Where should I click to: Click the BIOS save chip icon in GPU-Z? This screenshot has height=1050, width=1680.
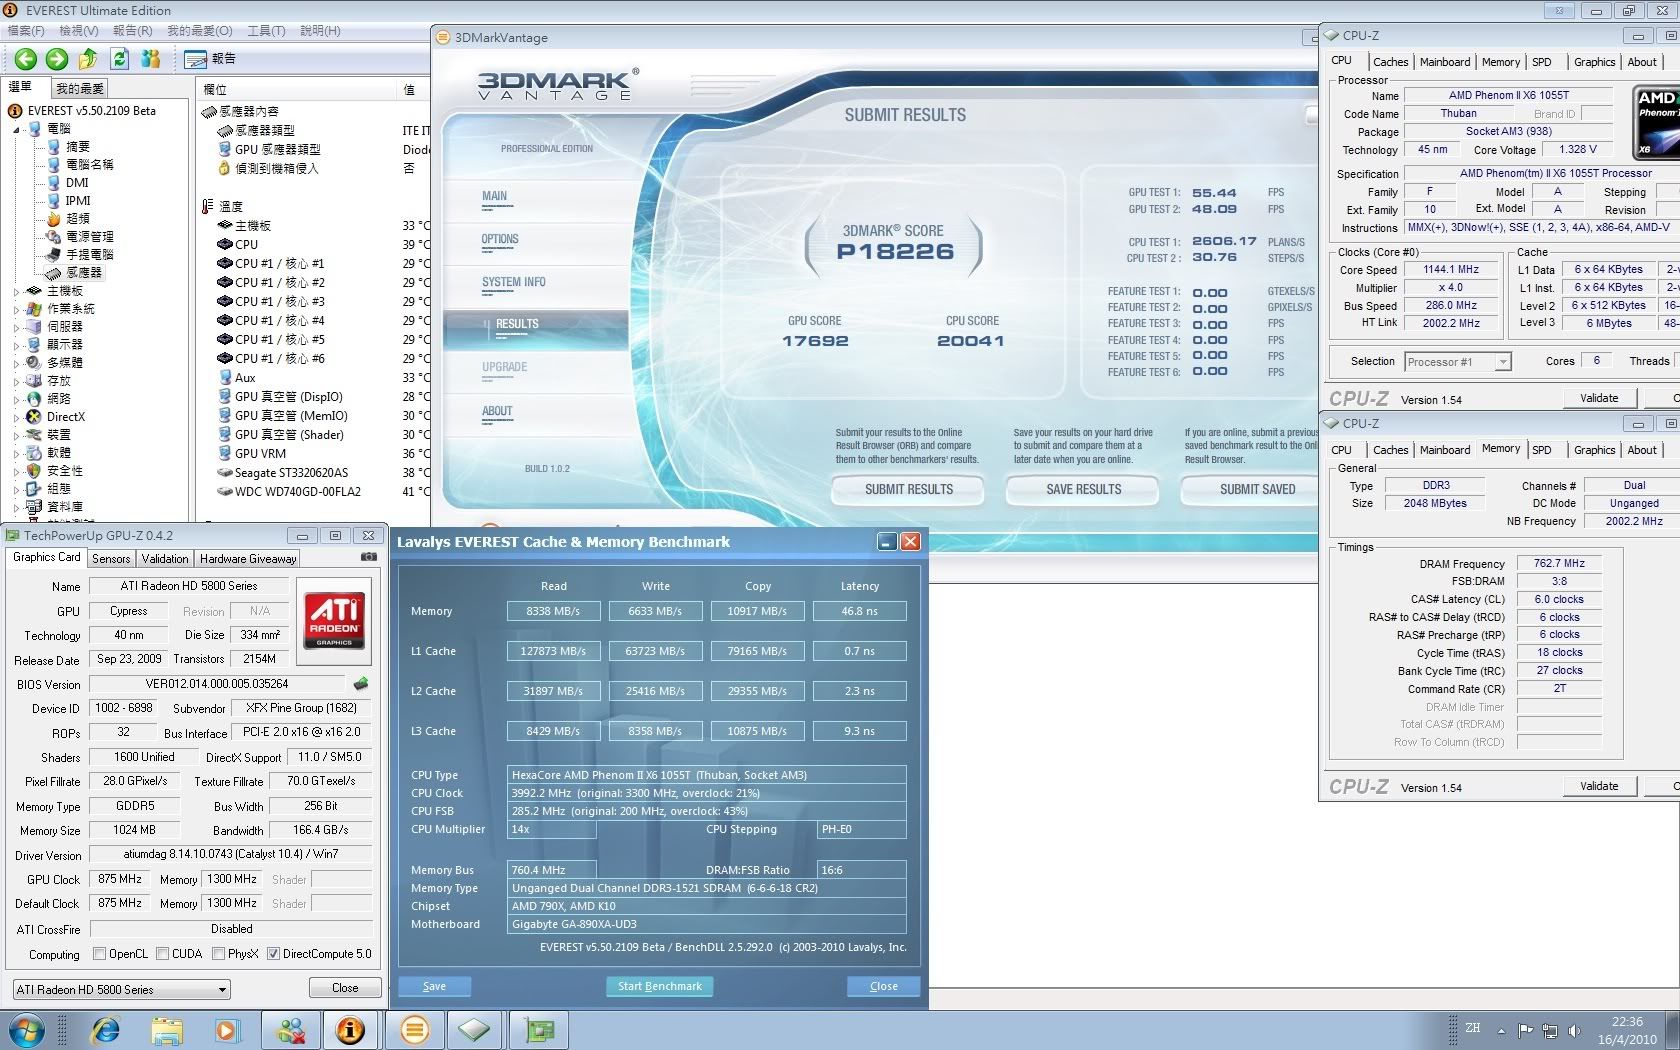(x=361, y=684)
